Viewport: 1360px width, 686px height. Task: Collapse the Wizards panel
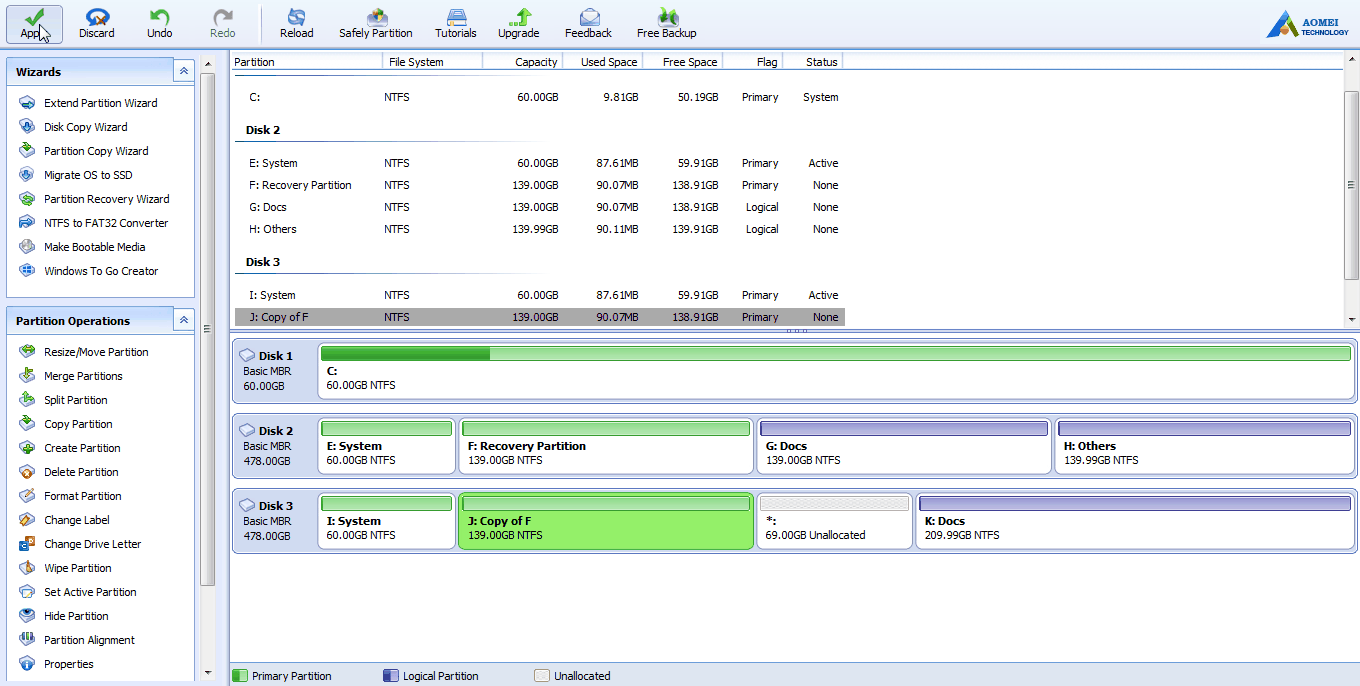pos(183,72)
